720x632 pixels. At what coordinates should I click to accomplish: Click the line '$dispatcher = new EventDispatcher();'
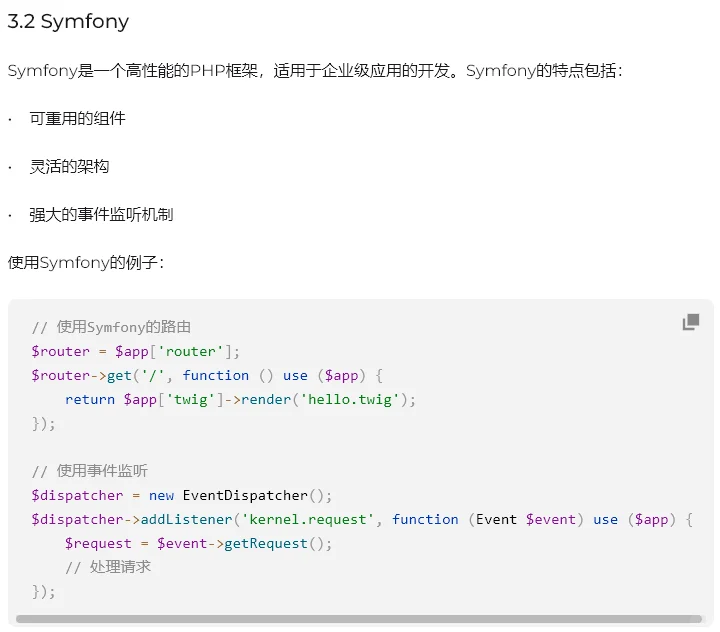point(182,496)
